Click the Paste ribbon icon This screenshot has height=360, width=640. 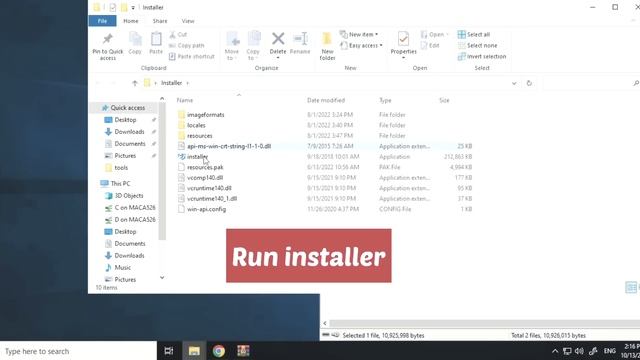pyautogui.click(x=156, y=43)
